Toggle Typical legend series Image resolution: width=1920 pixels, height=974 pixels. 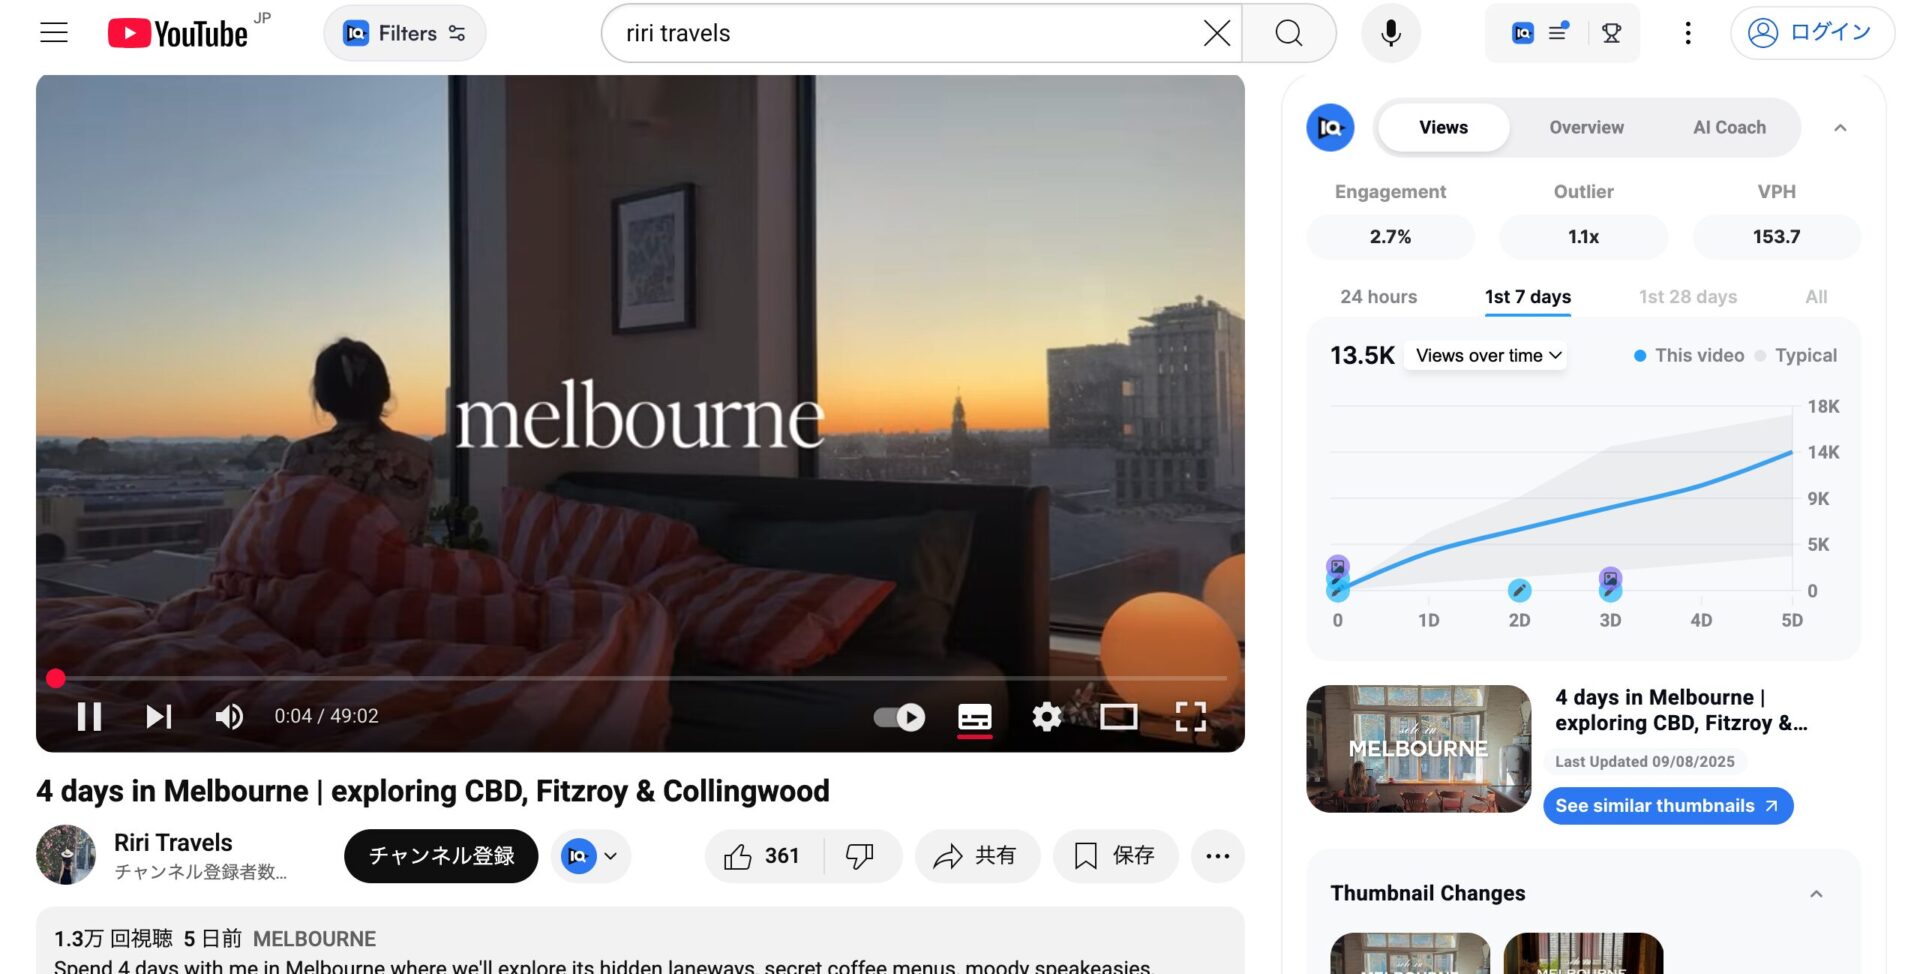point(1796,355)
